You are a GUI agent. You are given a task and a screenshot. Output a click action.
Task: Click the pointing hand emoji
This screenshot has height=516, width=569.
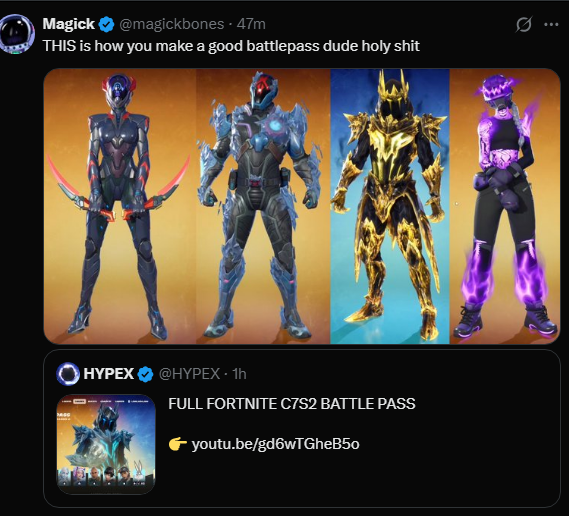(x=178, y=443)
